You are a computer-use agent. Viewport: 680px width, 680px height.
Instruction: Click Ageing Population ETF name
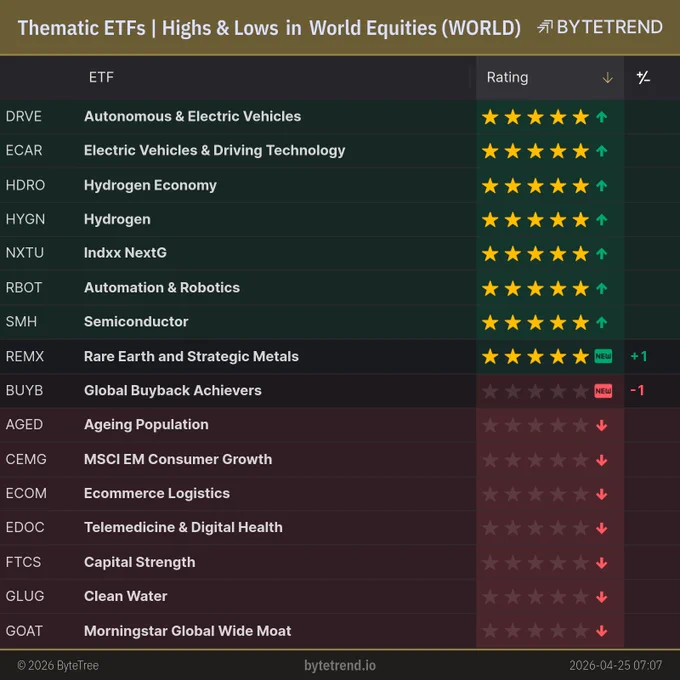(x=146, y=425)
